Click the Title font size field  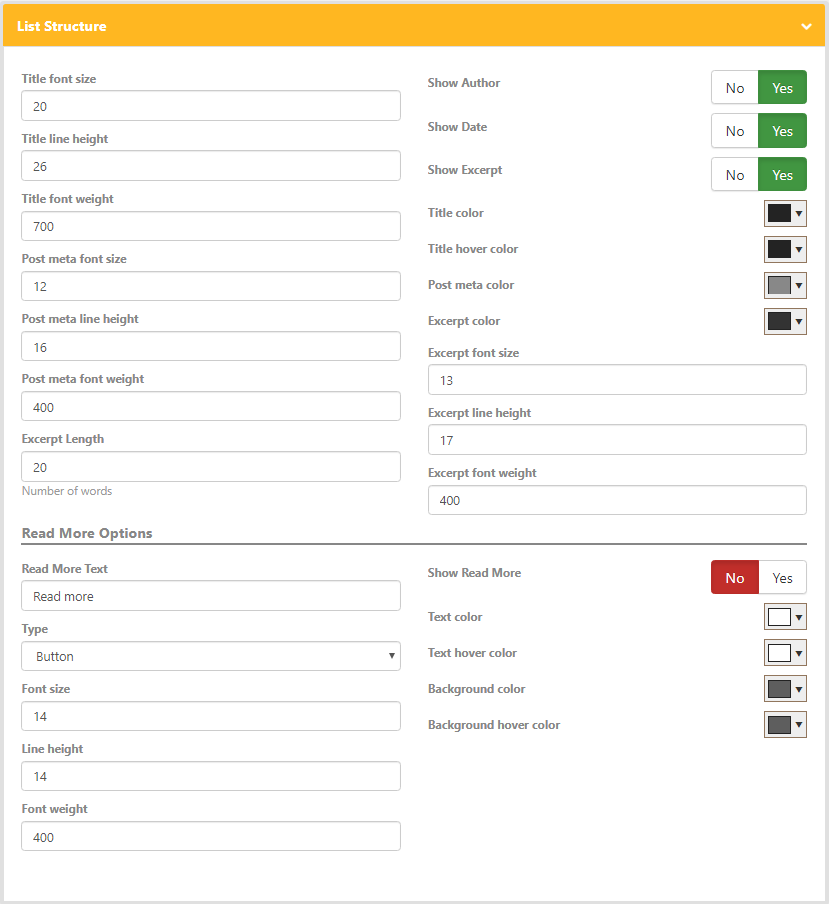pos(211,106)
